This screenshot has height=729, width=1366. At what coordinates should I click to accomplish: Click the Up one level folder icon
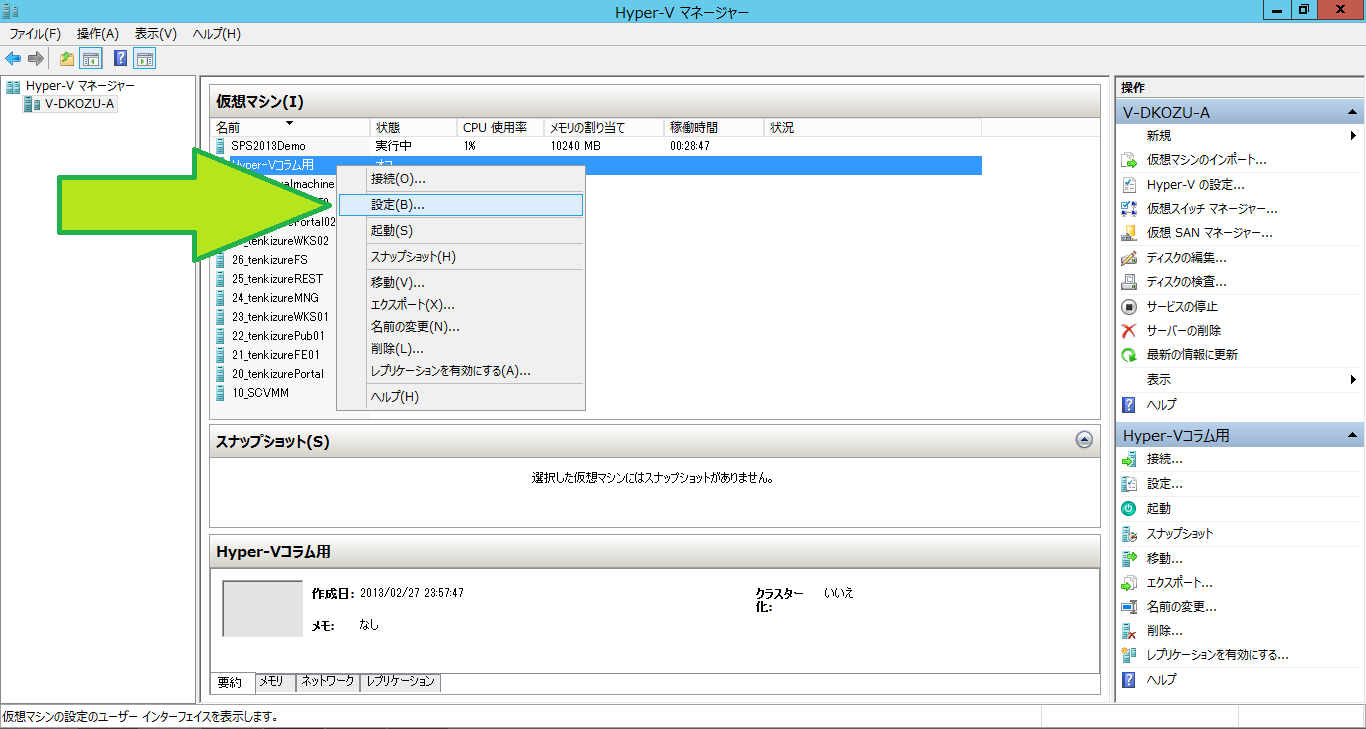point(67,59)
